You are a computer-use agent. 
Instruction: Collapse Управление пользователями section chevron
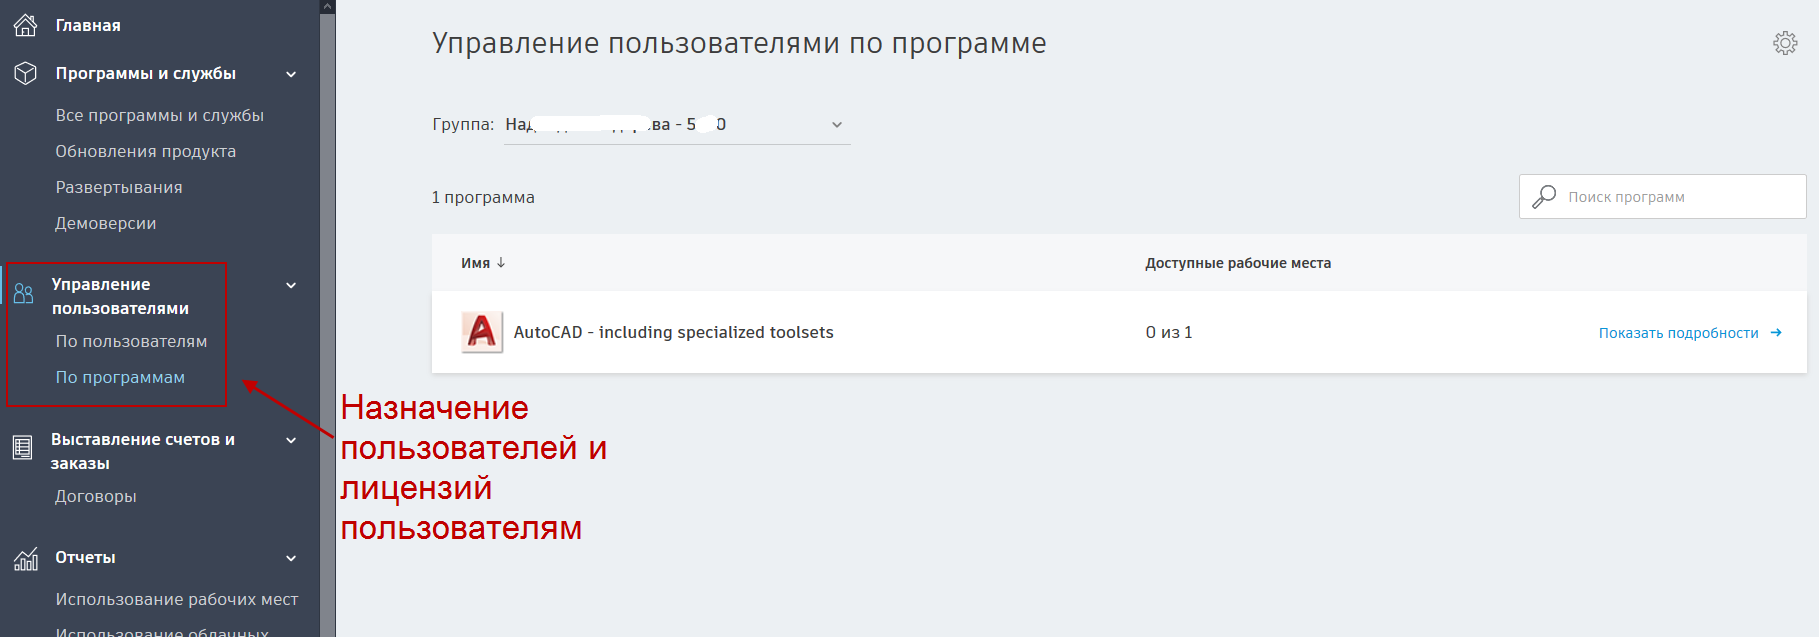pyautogui.click(x=291, y=285)
